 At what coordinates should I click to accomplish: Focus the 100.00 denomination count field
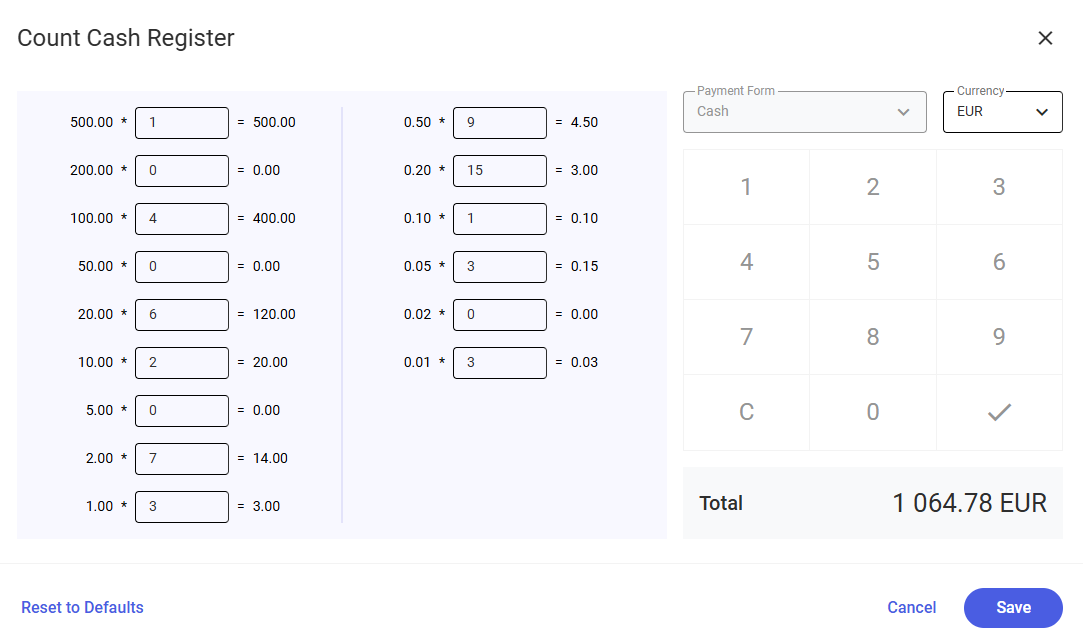tap(182, 219)
